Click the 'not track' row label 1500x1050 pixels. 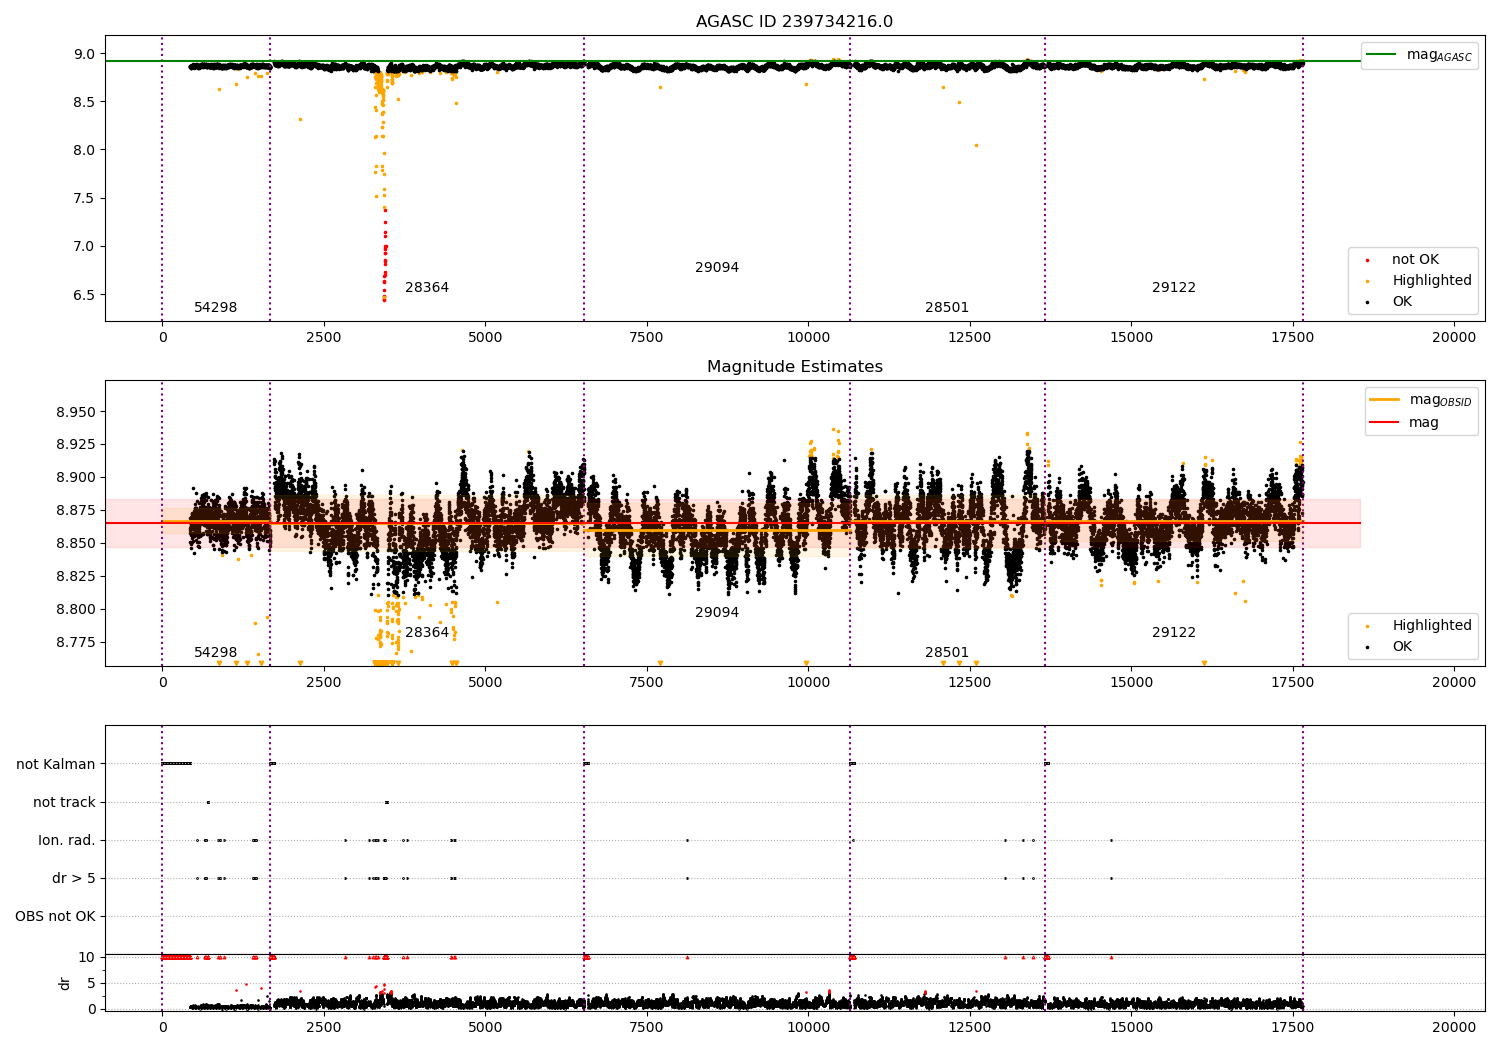coord(64,803)
